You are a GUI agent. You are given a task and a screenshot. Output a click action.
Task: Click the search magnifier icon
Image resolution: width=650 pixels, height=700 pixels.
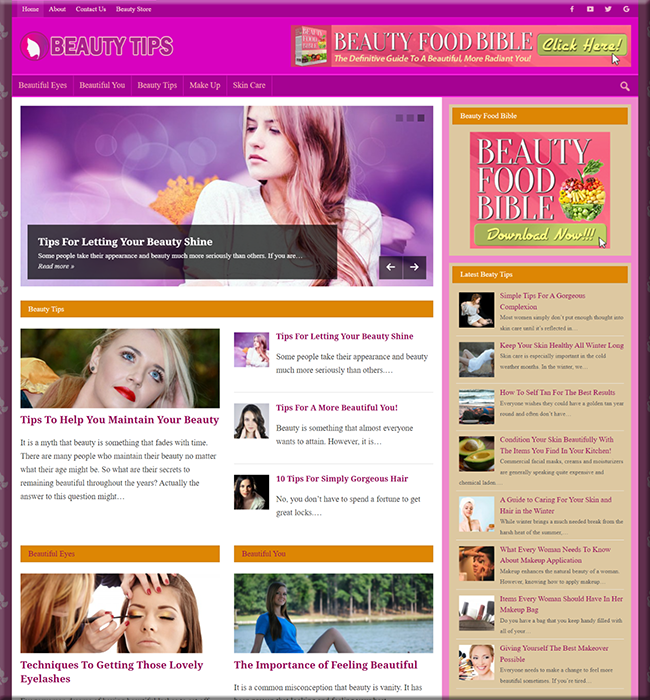pyautogui.click(x=625, y=86)
